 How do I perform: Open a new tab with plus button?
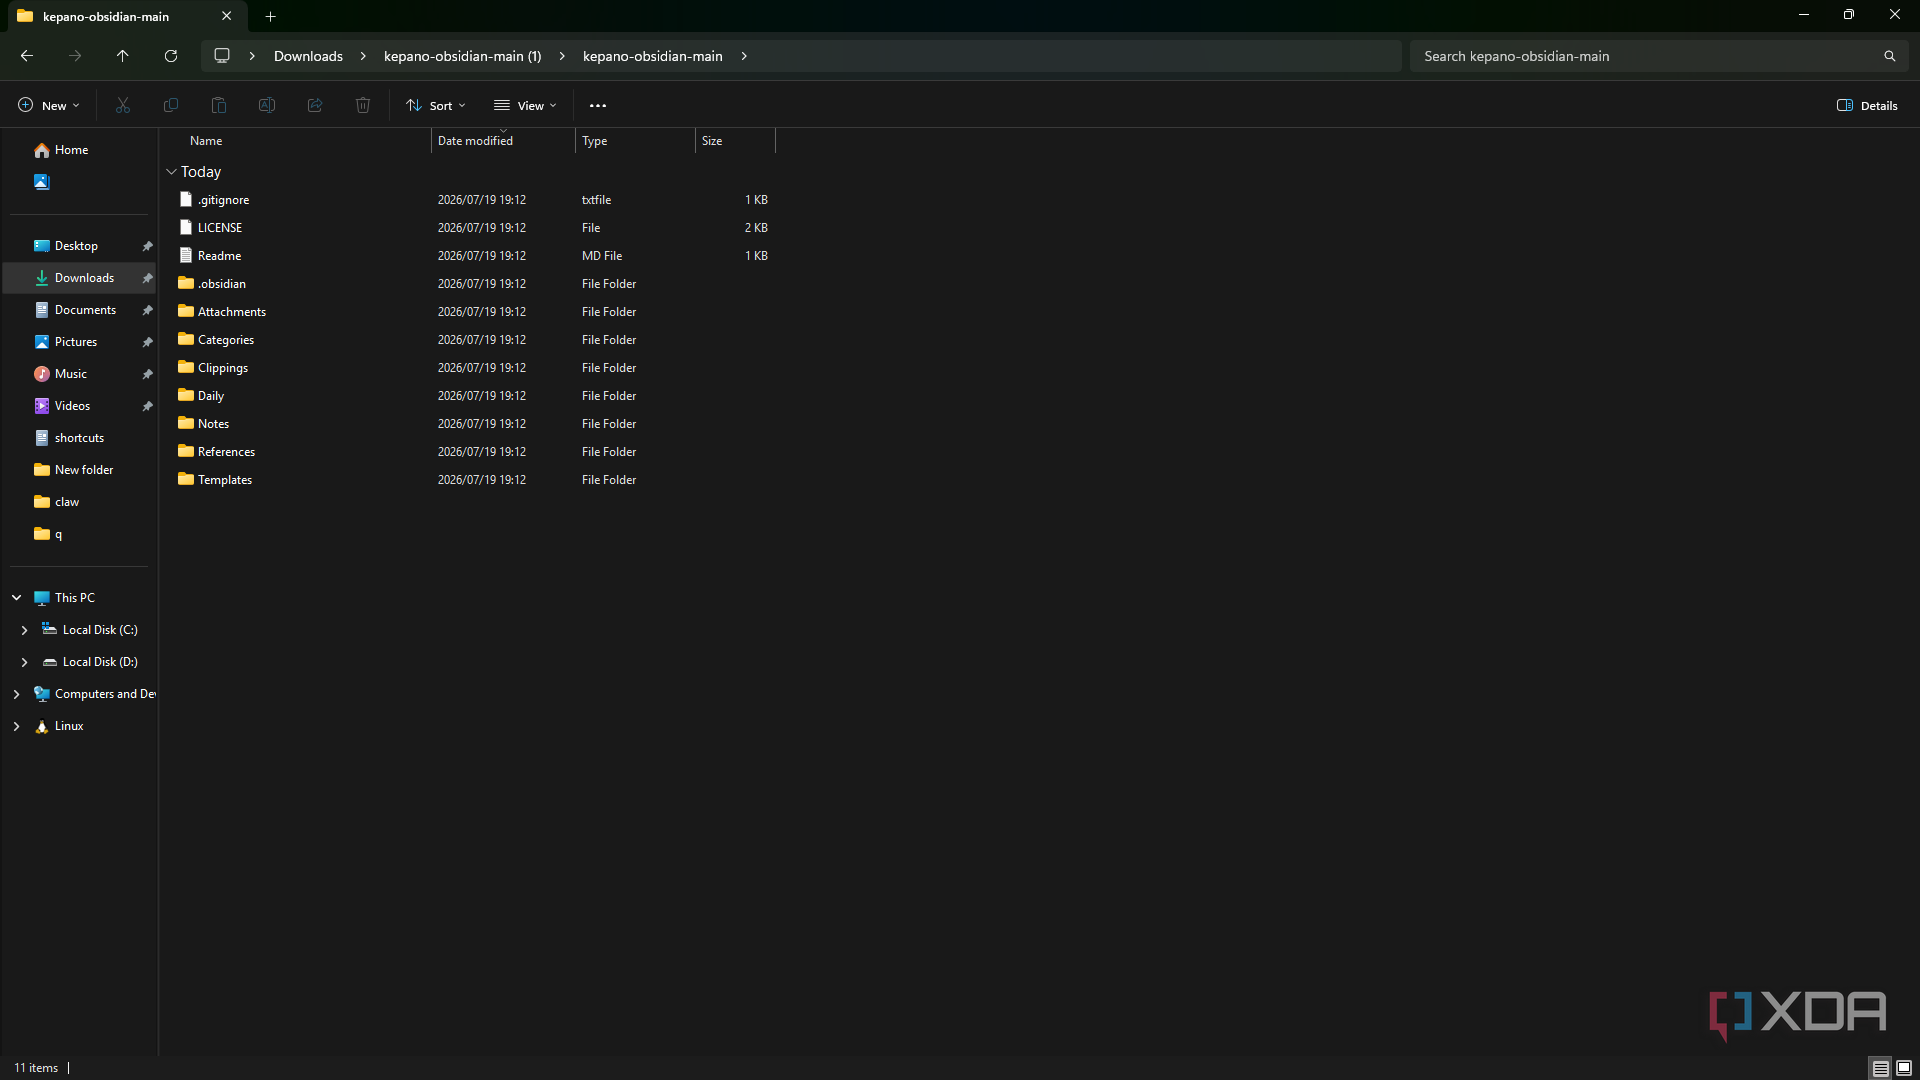(x=270, y=16)
